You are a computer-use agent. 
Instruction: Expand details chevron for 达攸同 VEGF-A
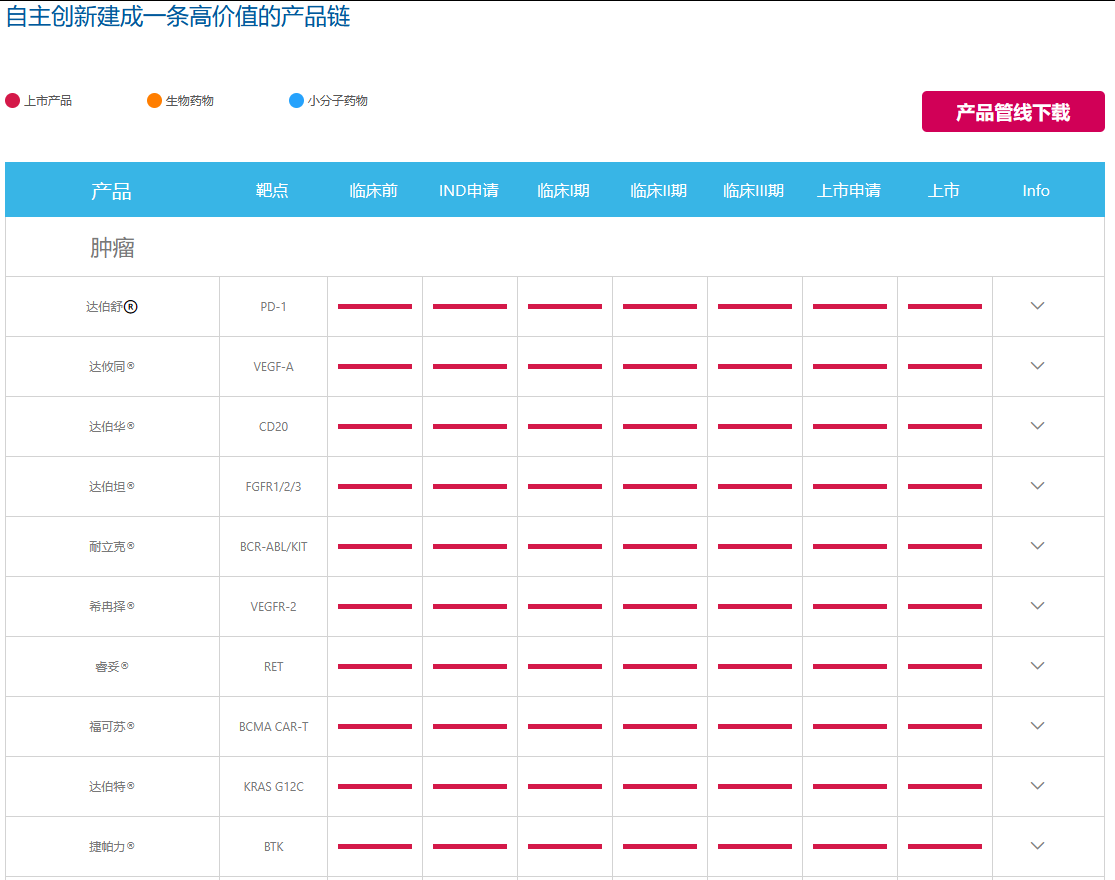click(x=1037, y=366)
